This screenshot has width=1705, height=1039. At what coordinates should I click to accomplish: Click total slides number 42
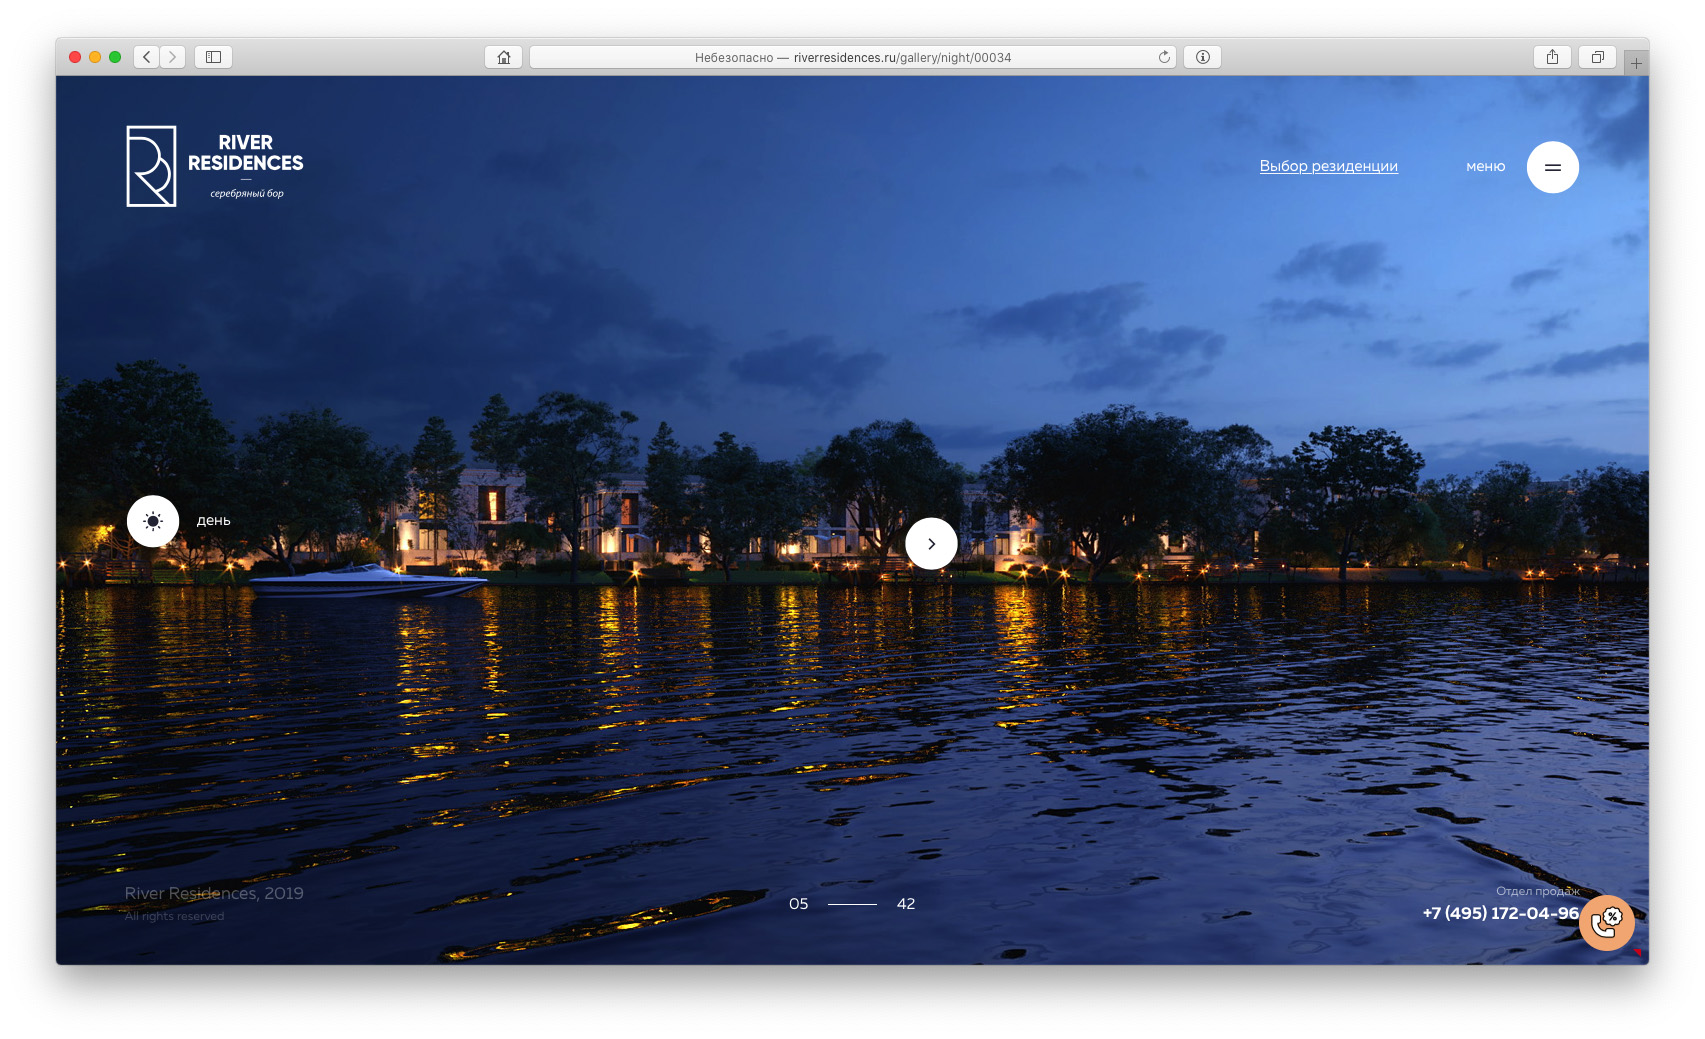click(906, 904)
